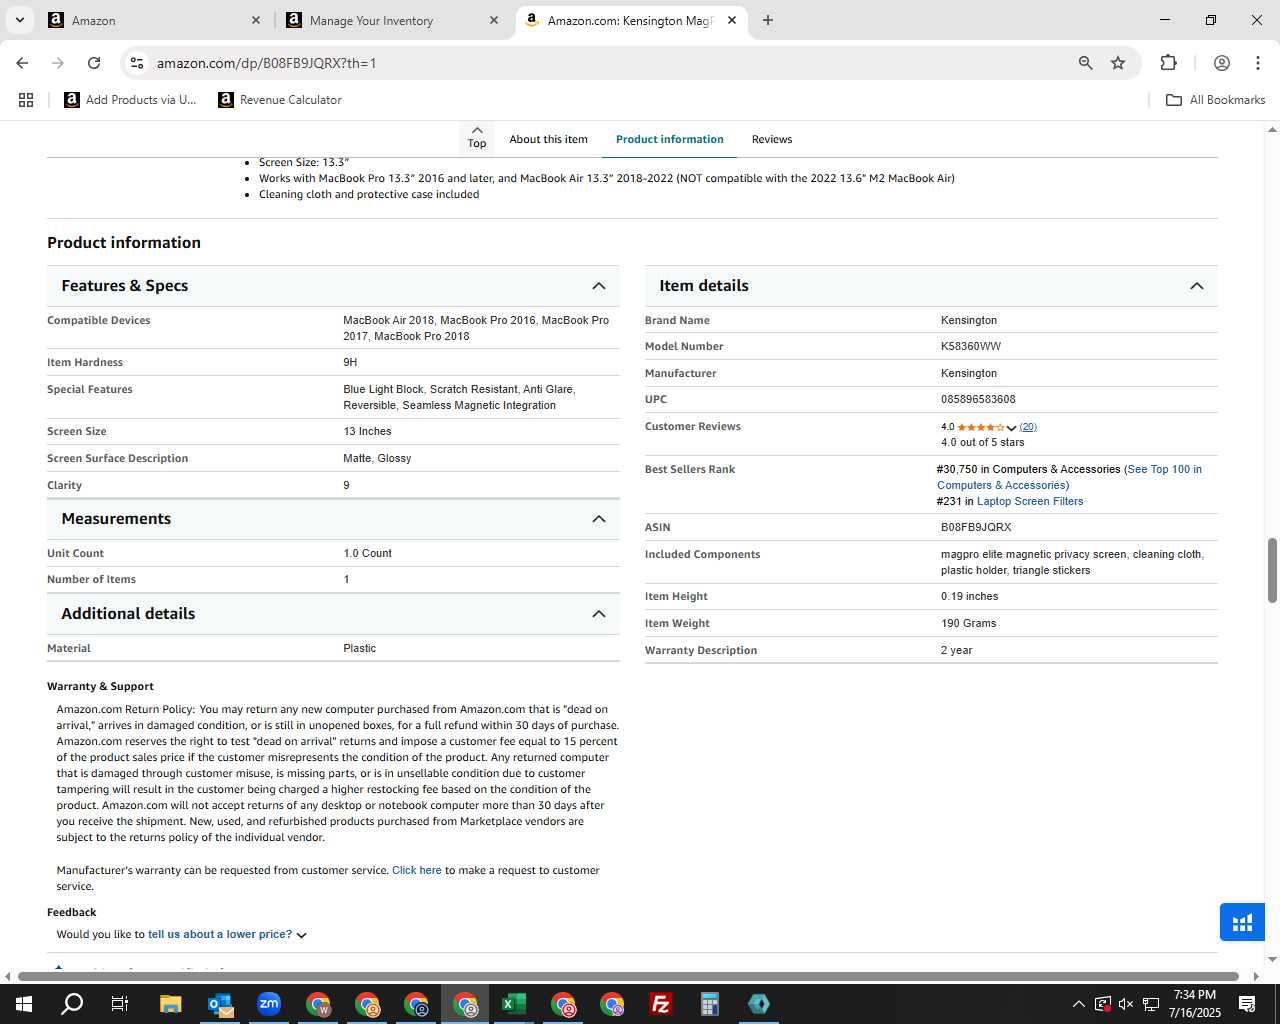Close the first Amazon tab
1280x1024 pixels.
coord(256,20)
